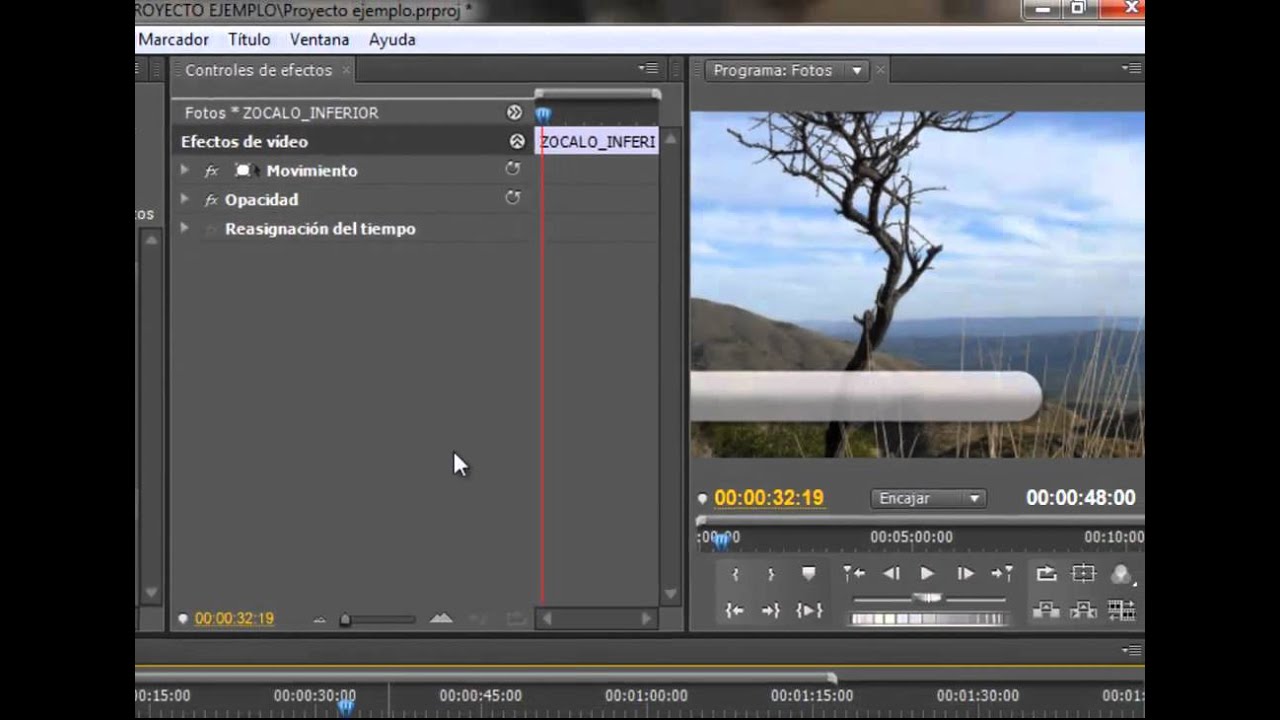Screen dimensions: 1280x720
Task: Set Out point marker
Action: pos(771,574)
